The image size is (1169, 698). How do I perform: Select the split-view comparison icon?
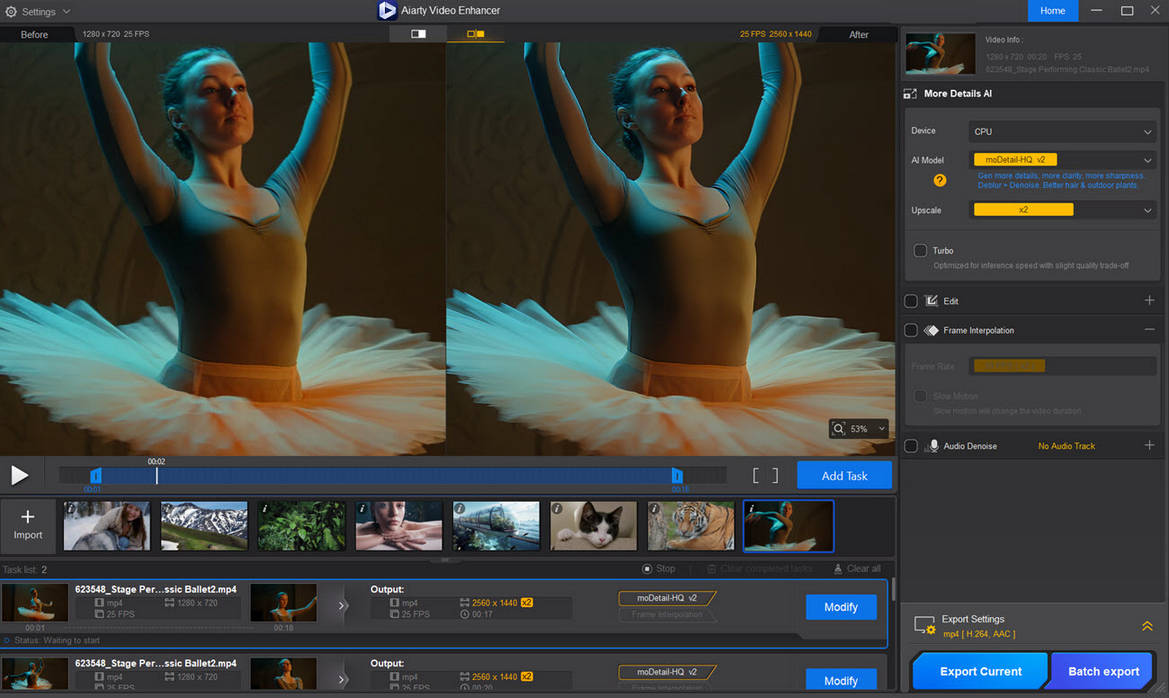(475, 32)
